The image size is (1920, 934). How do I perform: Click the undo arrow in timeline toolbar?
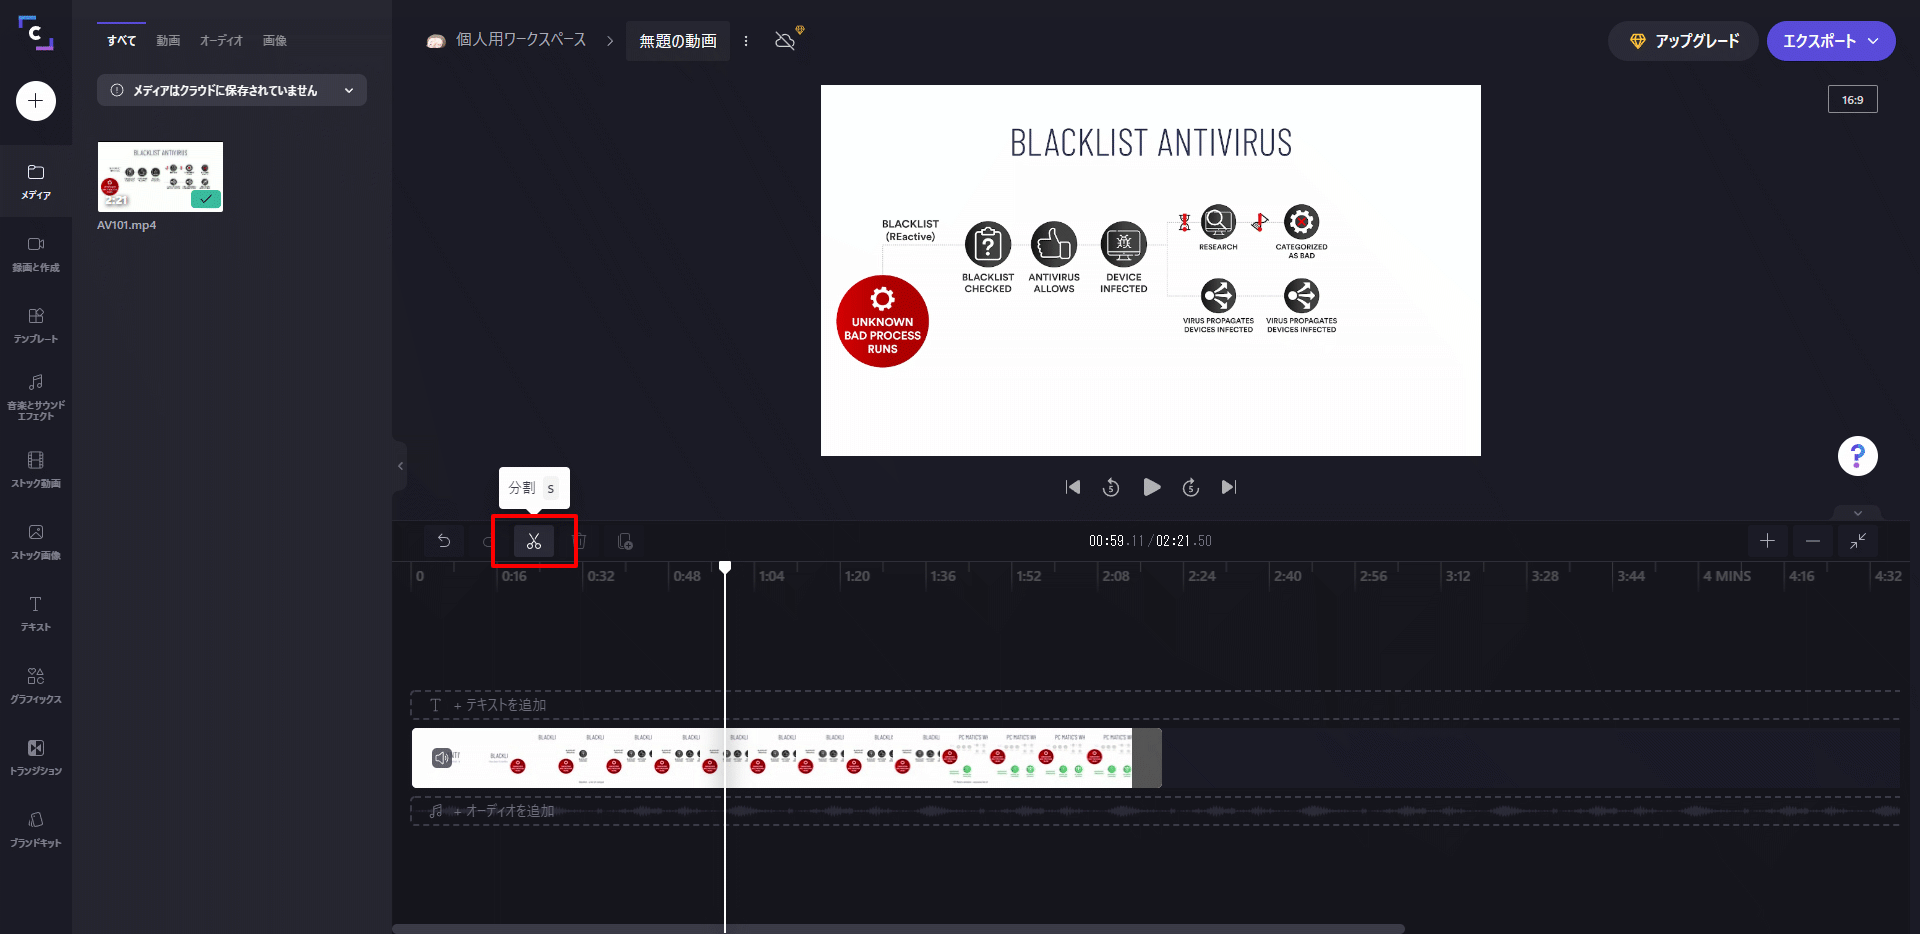(x=444, y=541)
